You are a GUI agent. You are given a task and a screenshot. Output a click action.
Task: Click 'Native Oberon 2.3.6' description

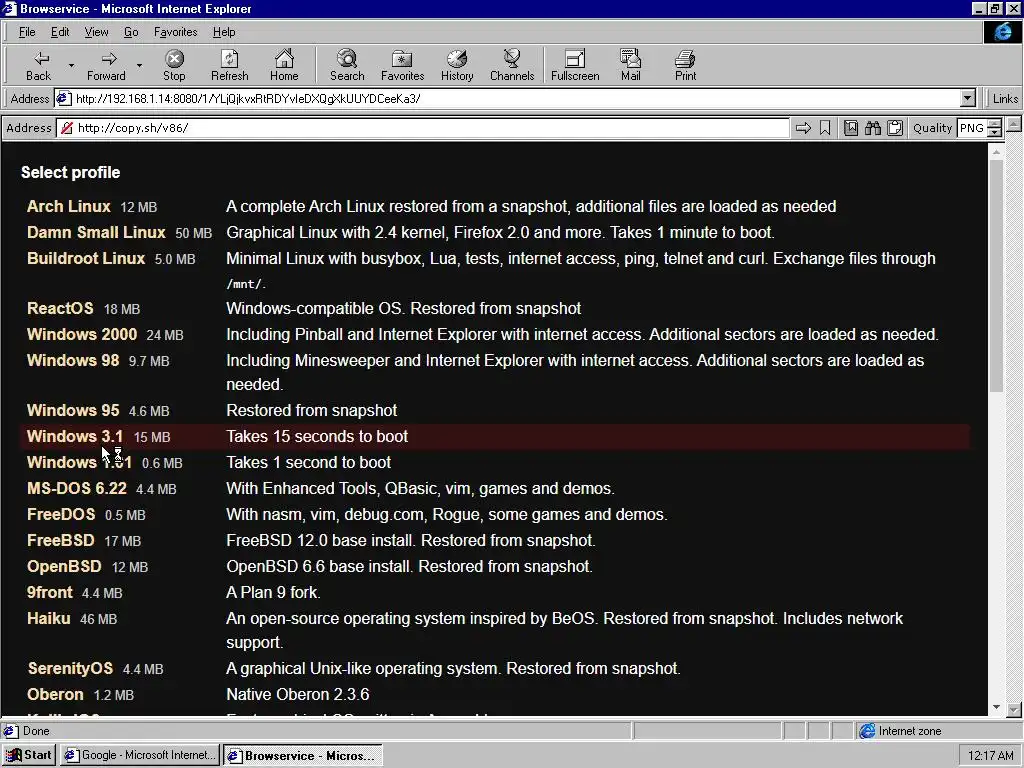298,695
